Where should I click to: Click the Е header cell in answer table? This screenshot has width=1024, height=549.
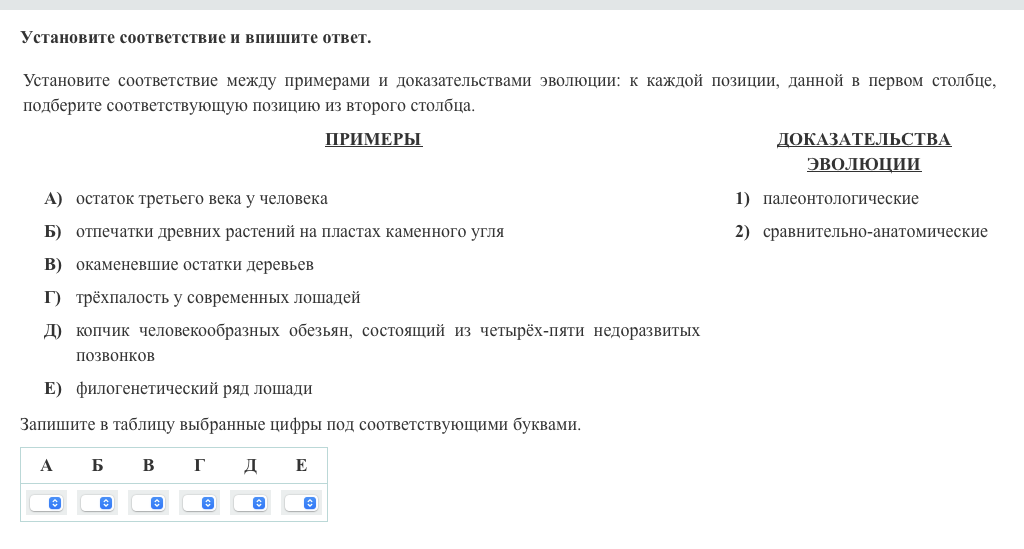301,465
